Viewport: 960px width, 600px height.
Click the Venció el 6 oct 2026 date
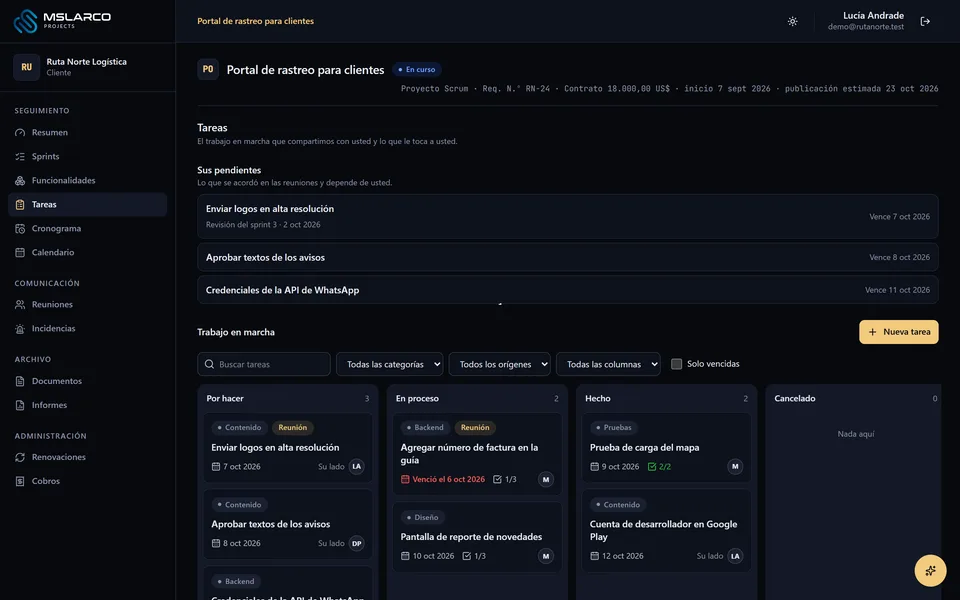click(443, 479)
